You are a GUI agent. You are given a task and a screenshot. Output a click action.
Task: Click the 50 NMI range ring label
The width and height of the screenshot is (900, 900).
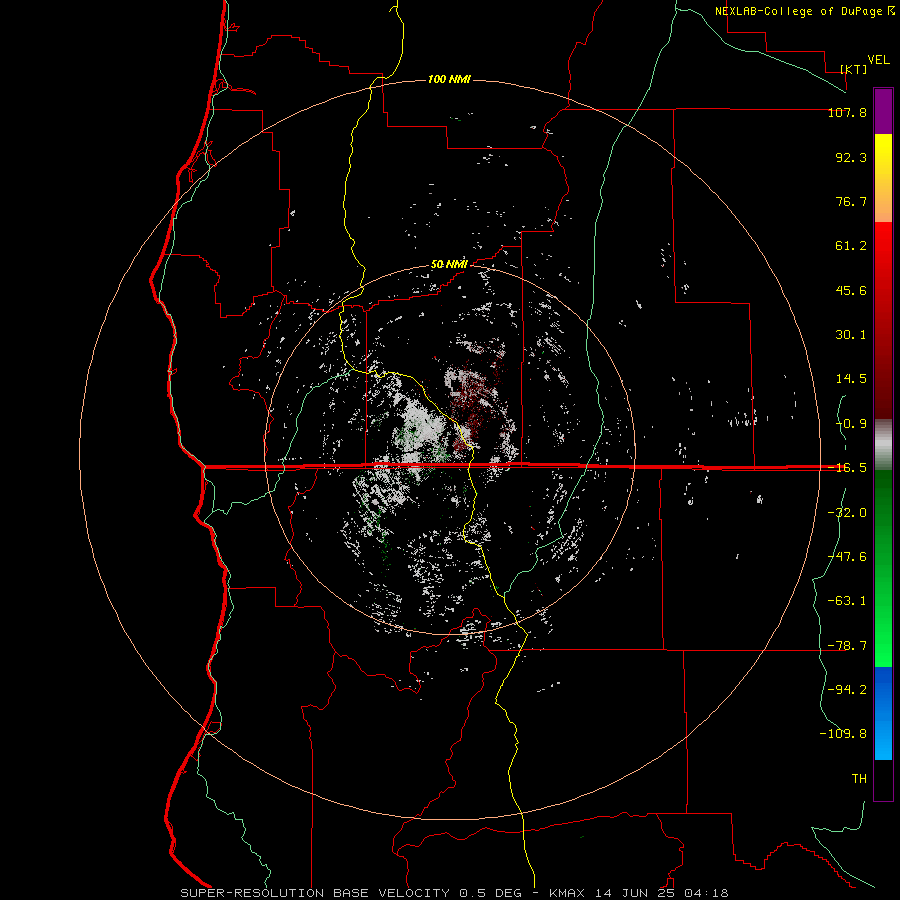[x=449, y=265]
